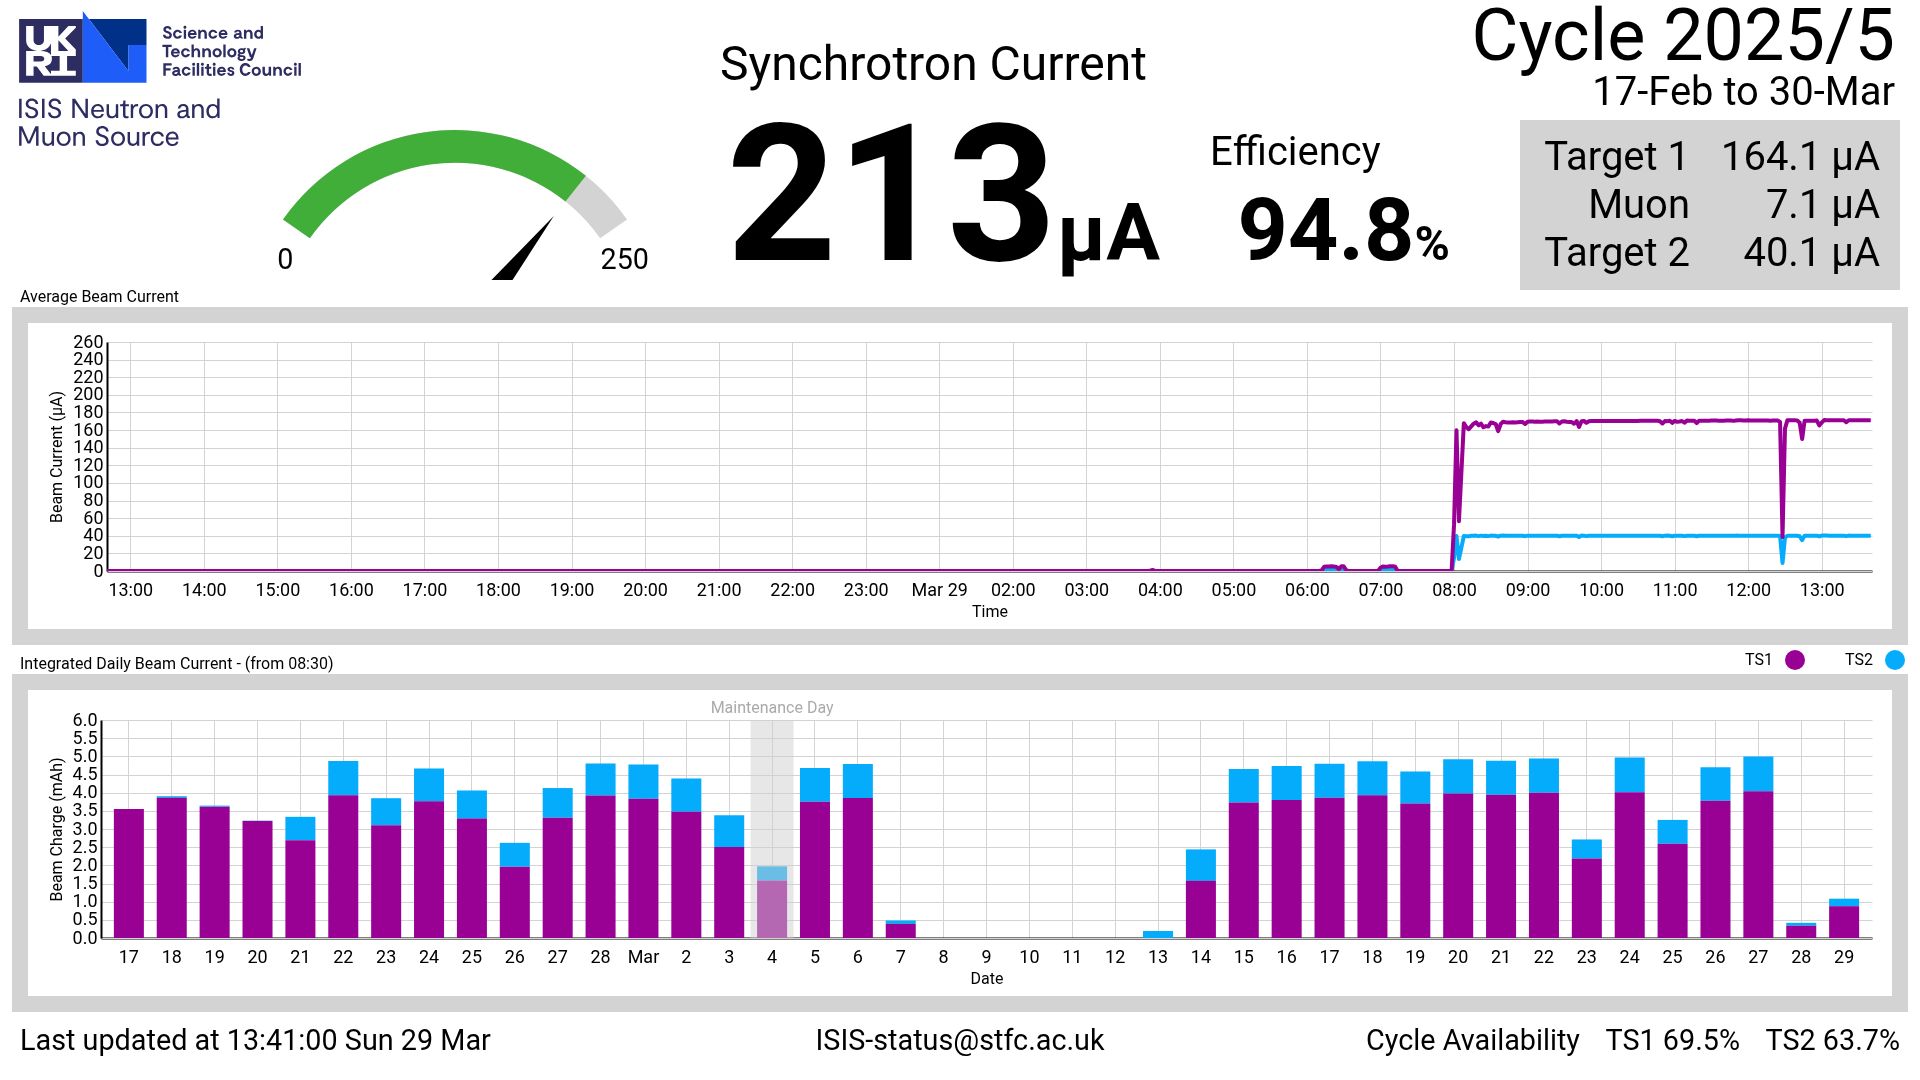
Task: Click the TS2 blue legend dot
Action: coord(1895,660)
